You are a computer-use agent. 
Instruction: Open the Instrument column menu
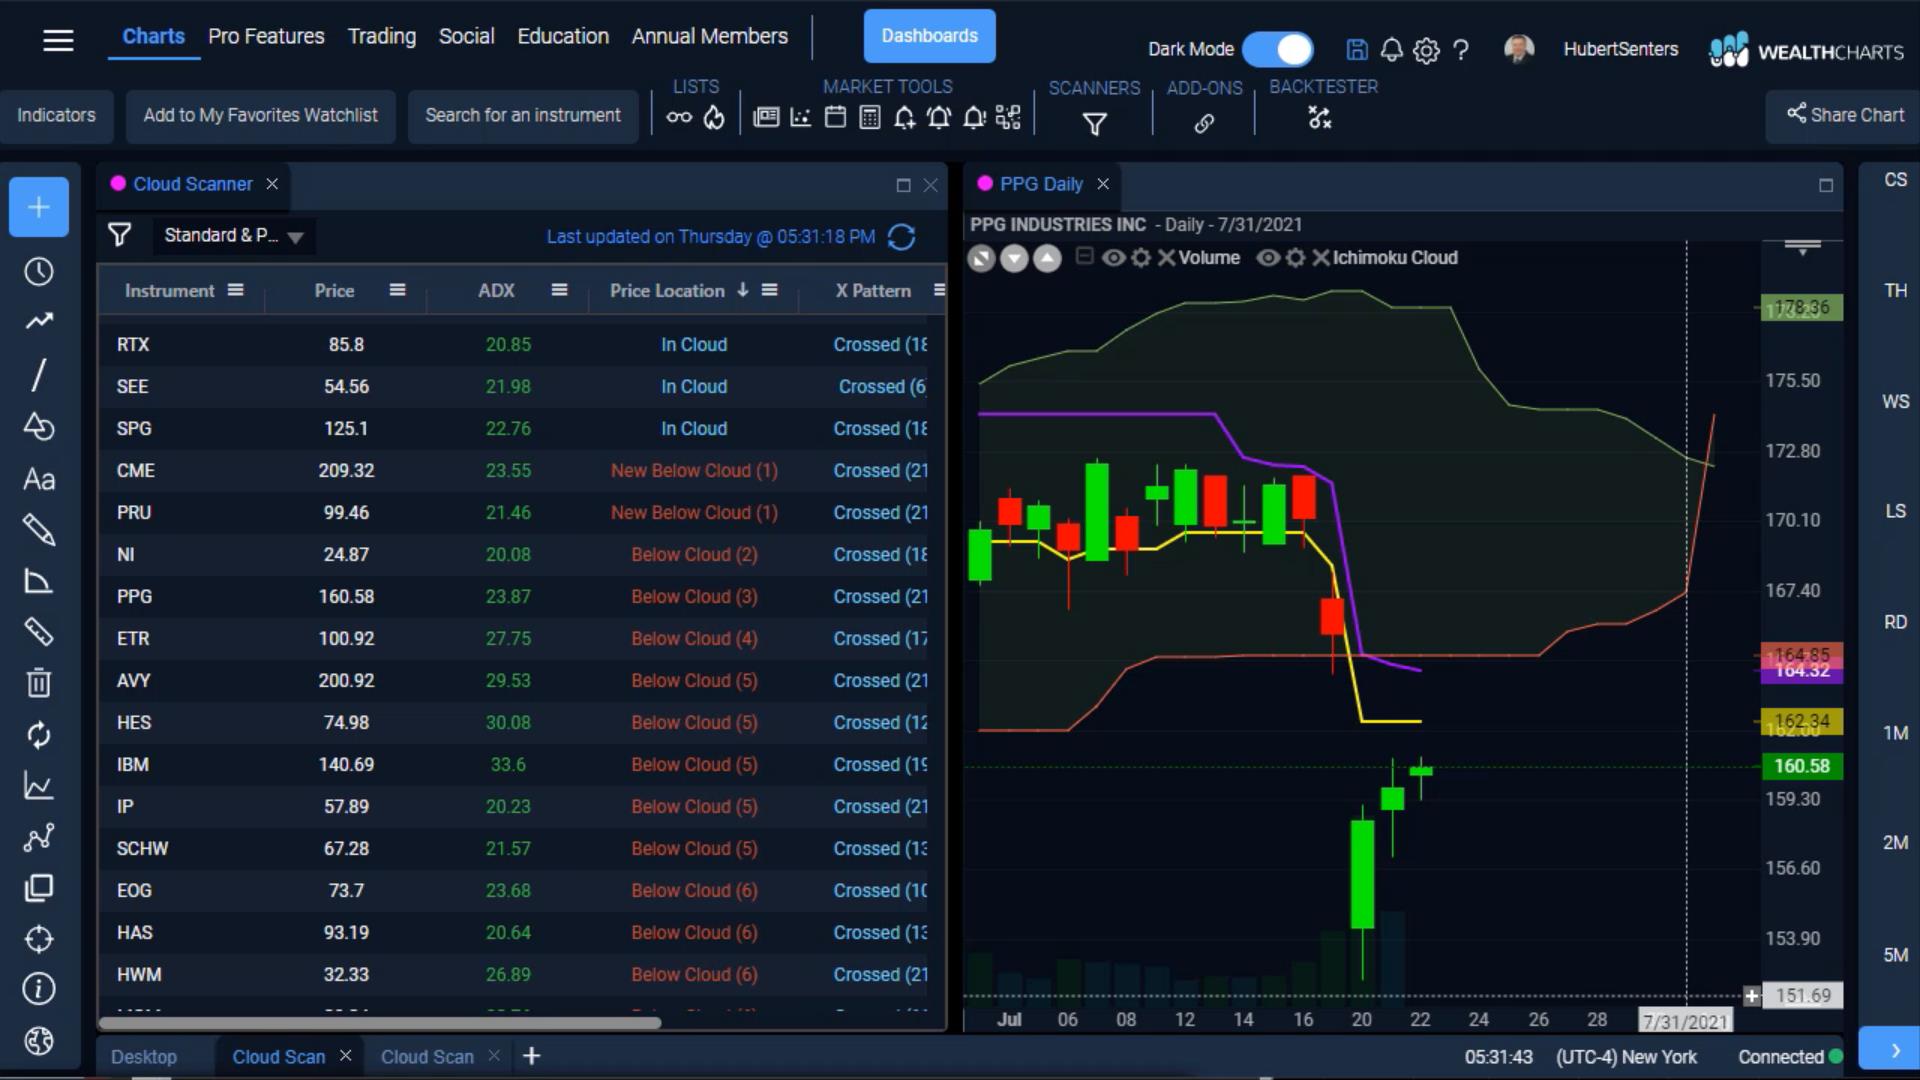point(236,290)
